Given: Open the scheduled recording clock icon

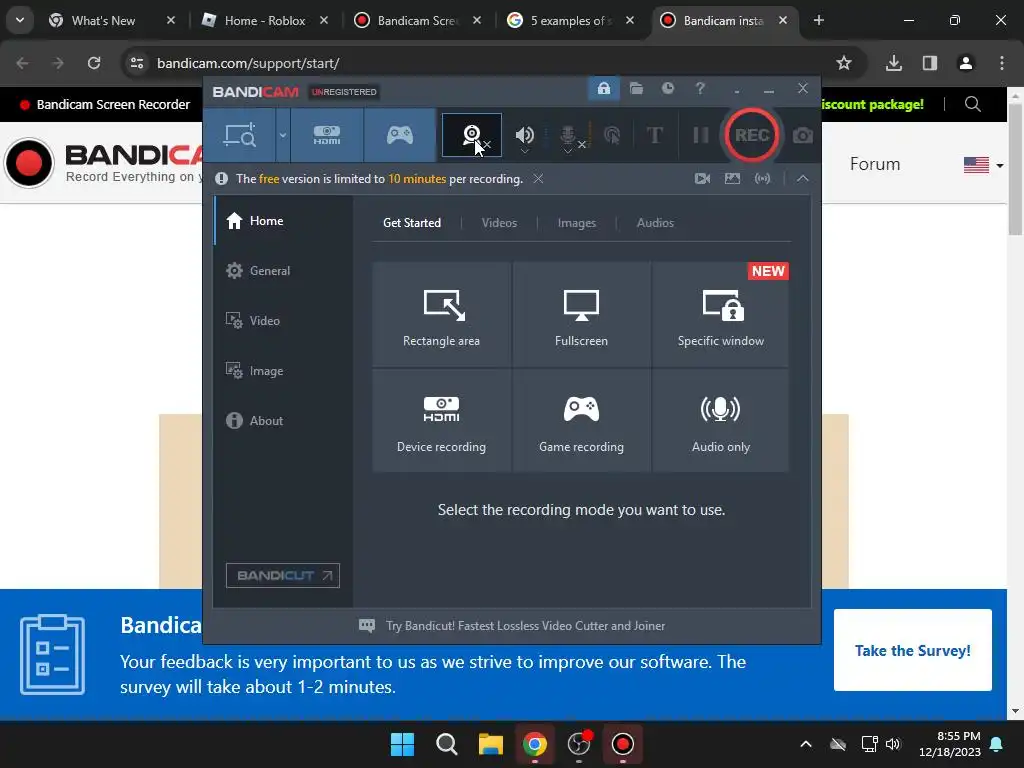Looking at the screenshot, I should 667,88.
